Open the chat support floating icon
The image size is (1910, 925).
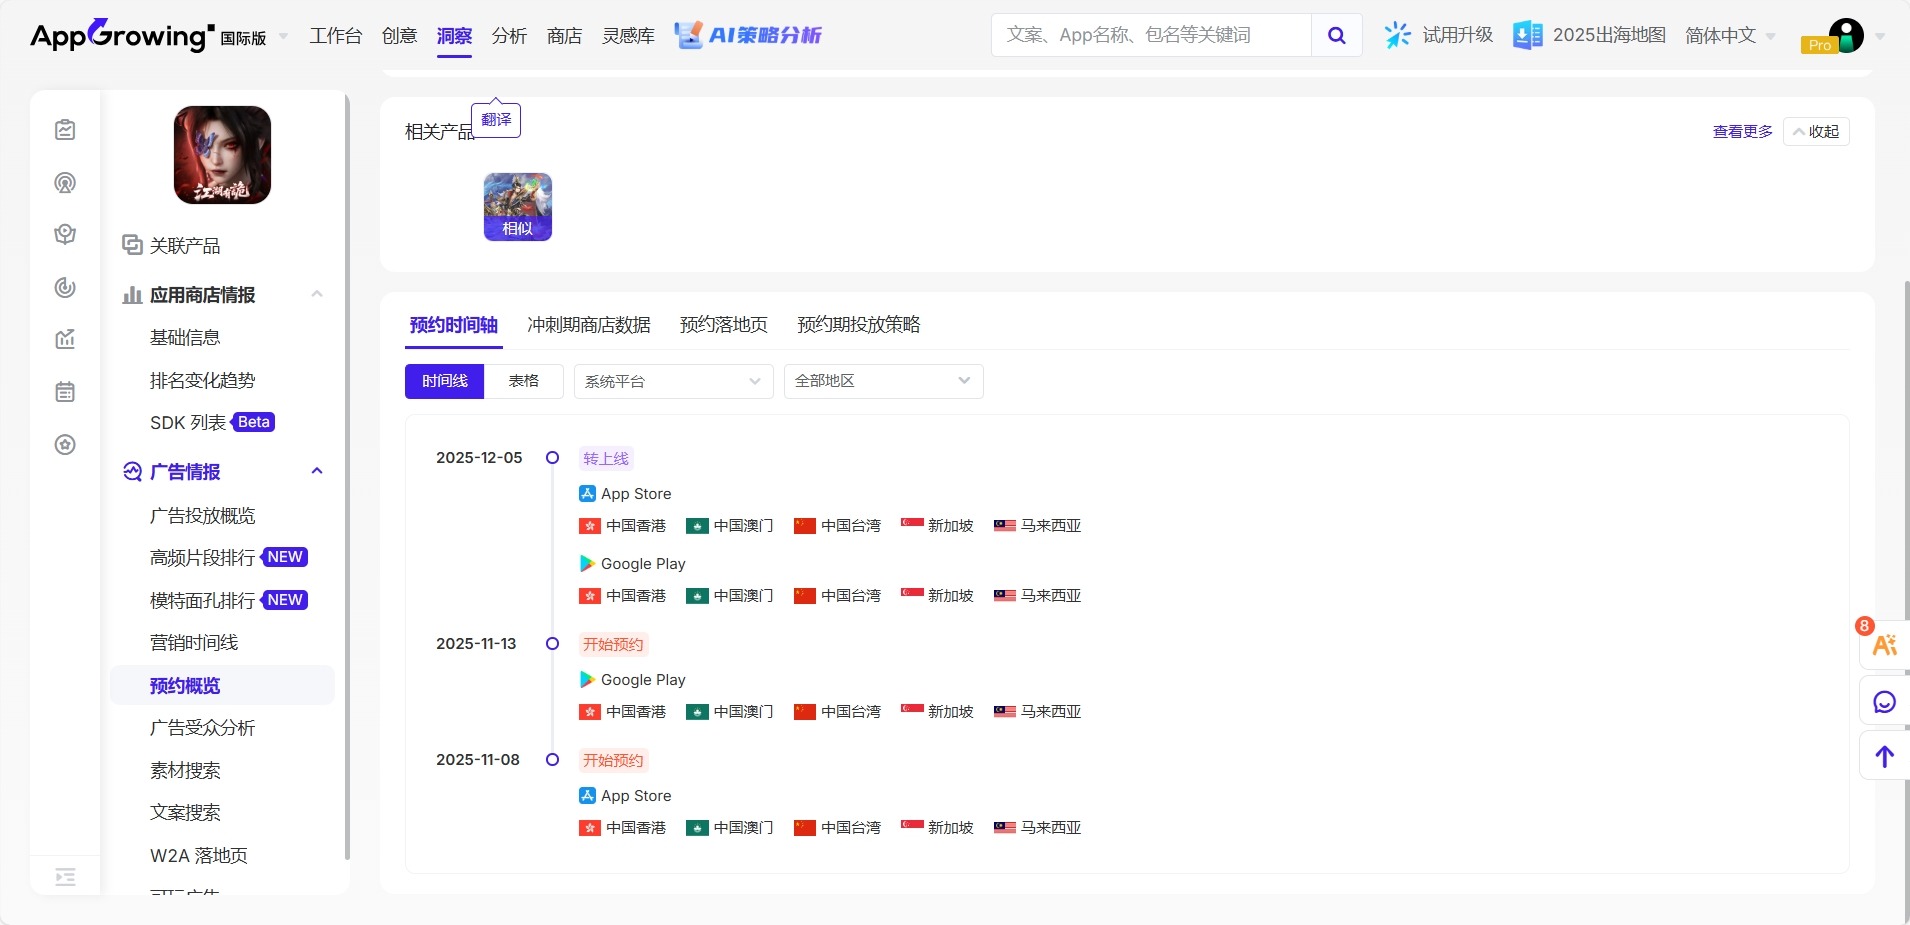pyautogui.click(x=1884, y=702)
